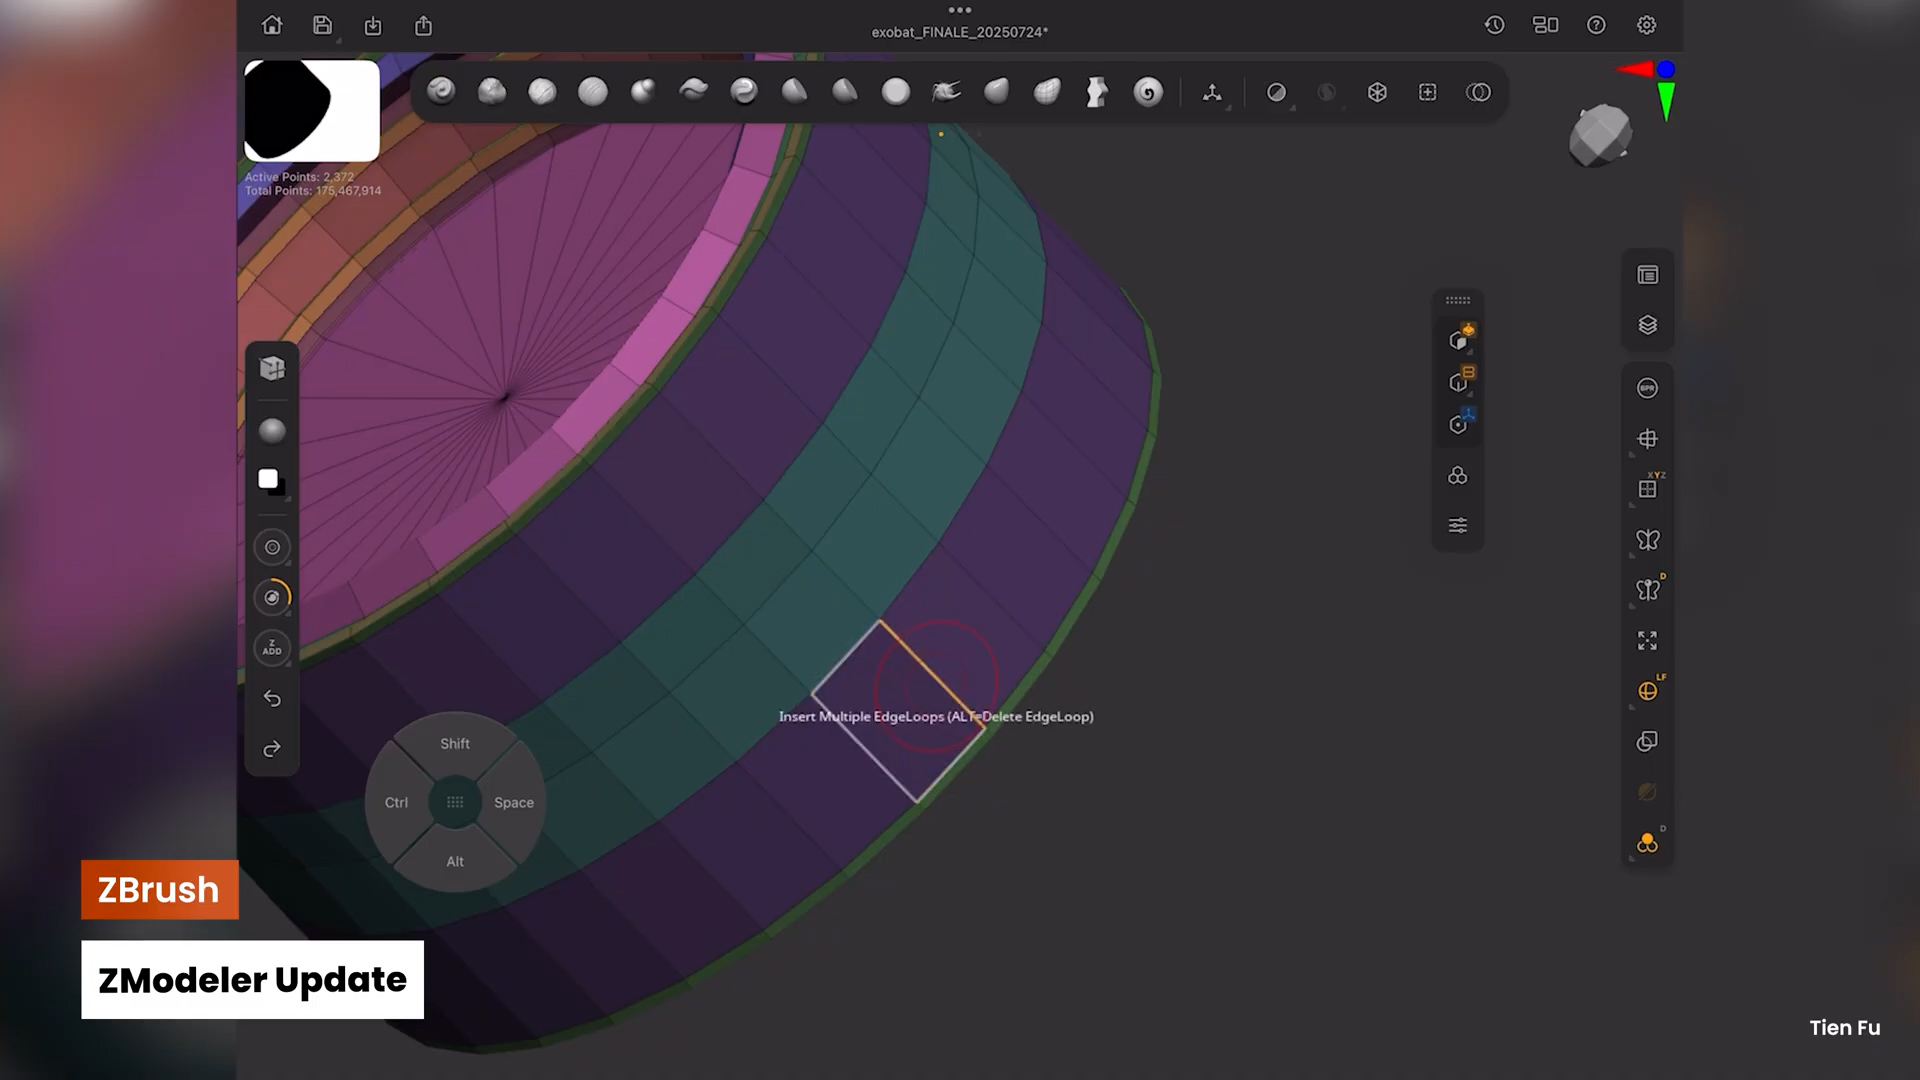The width and height of the screenshot is (1920, 1080).
Task: Click the BPR render button
Action: [1647, 388]
